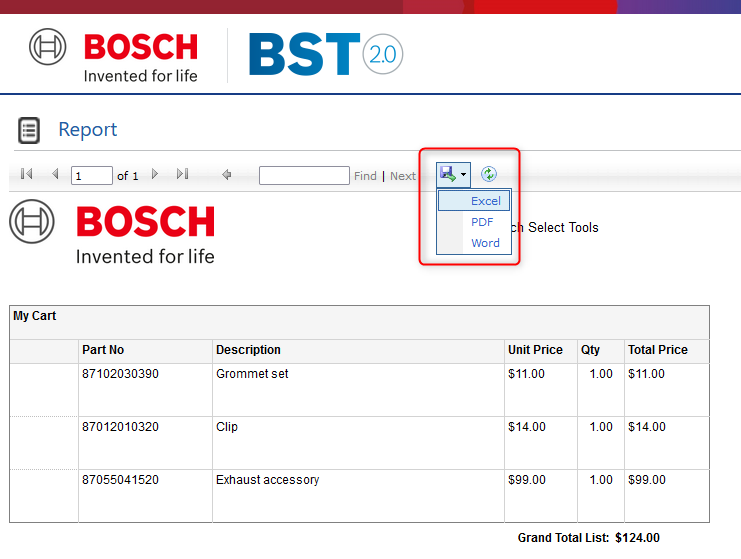Focus the current page number box

[x=92, y=176]
